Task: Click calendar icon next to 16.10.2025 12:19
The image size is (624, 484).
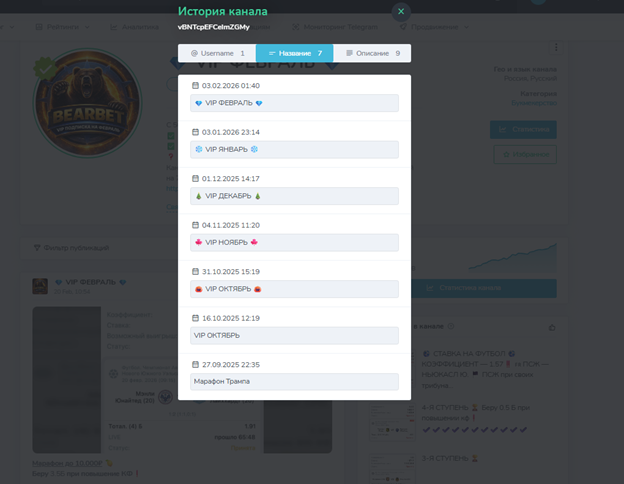Action: [195, 318]
